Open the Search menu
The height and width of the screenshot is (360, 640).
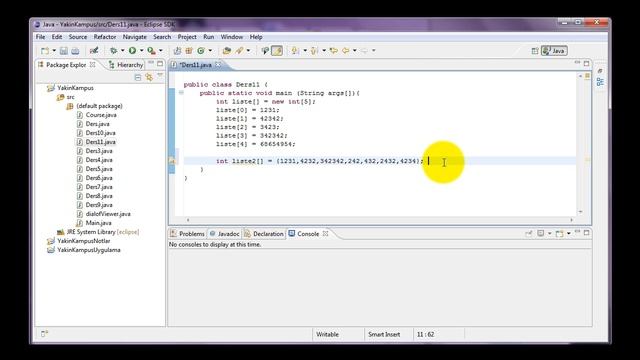coord(162,37)
